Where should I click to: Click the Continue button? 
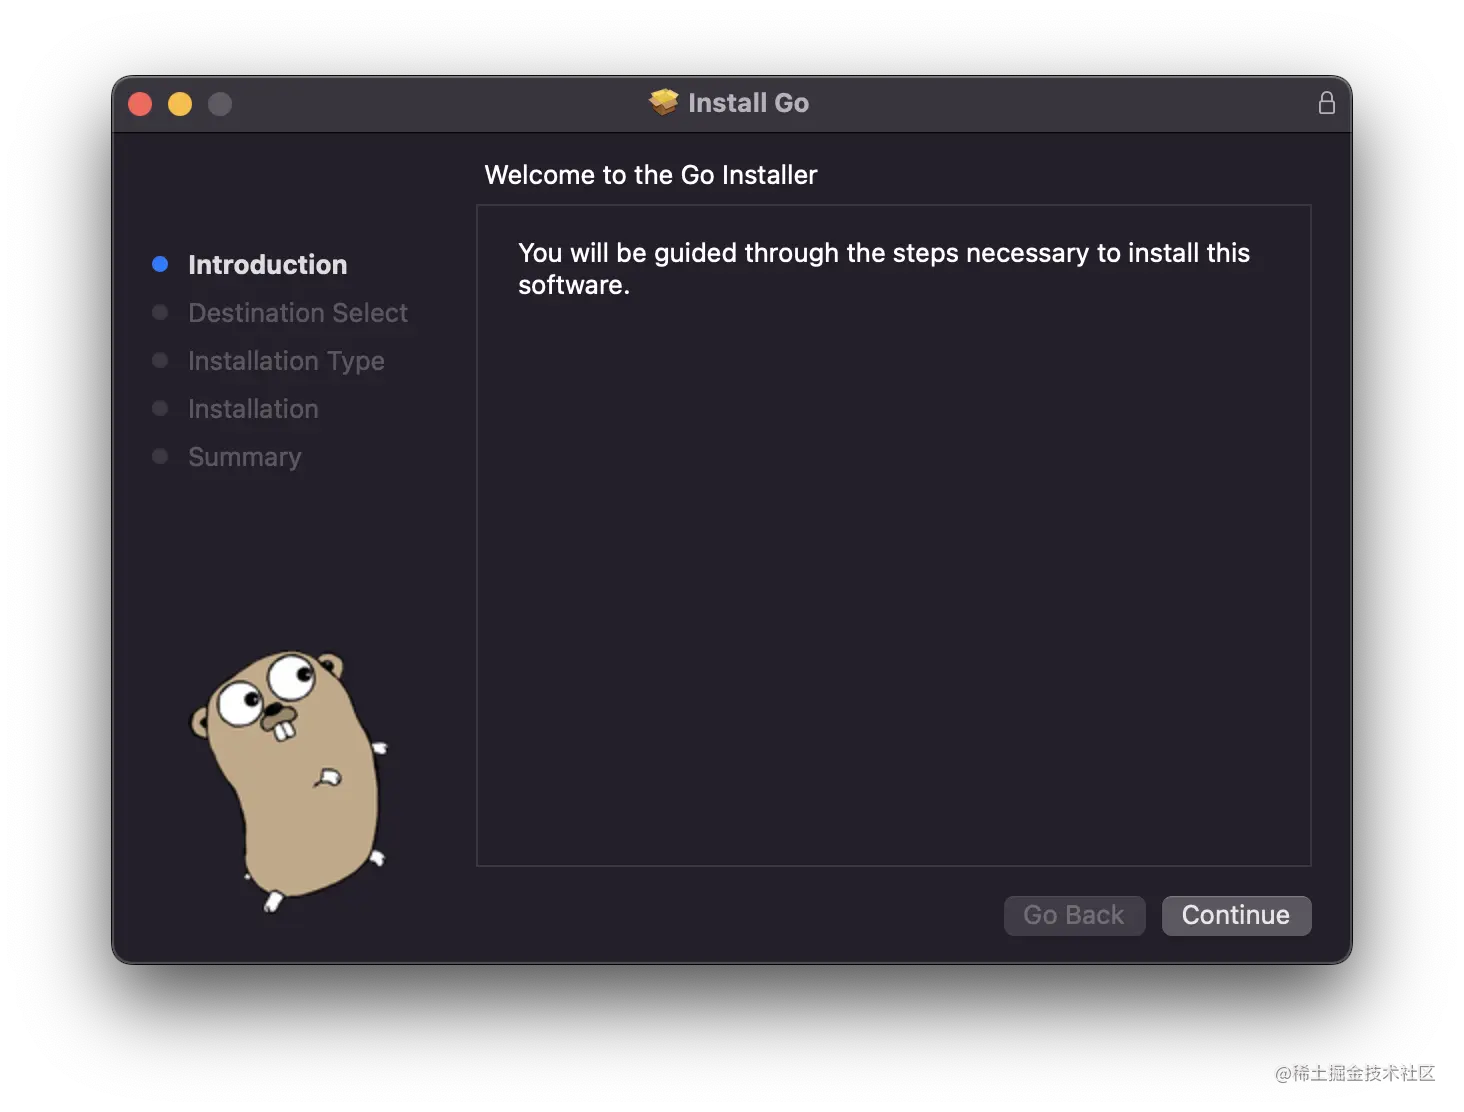tap(1236, 915)
